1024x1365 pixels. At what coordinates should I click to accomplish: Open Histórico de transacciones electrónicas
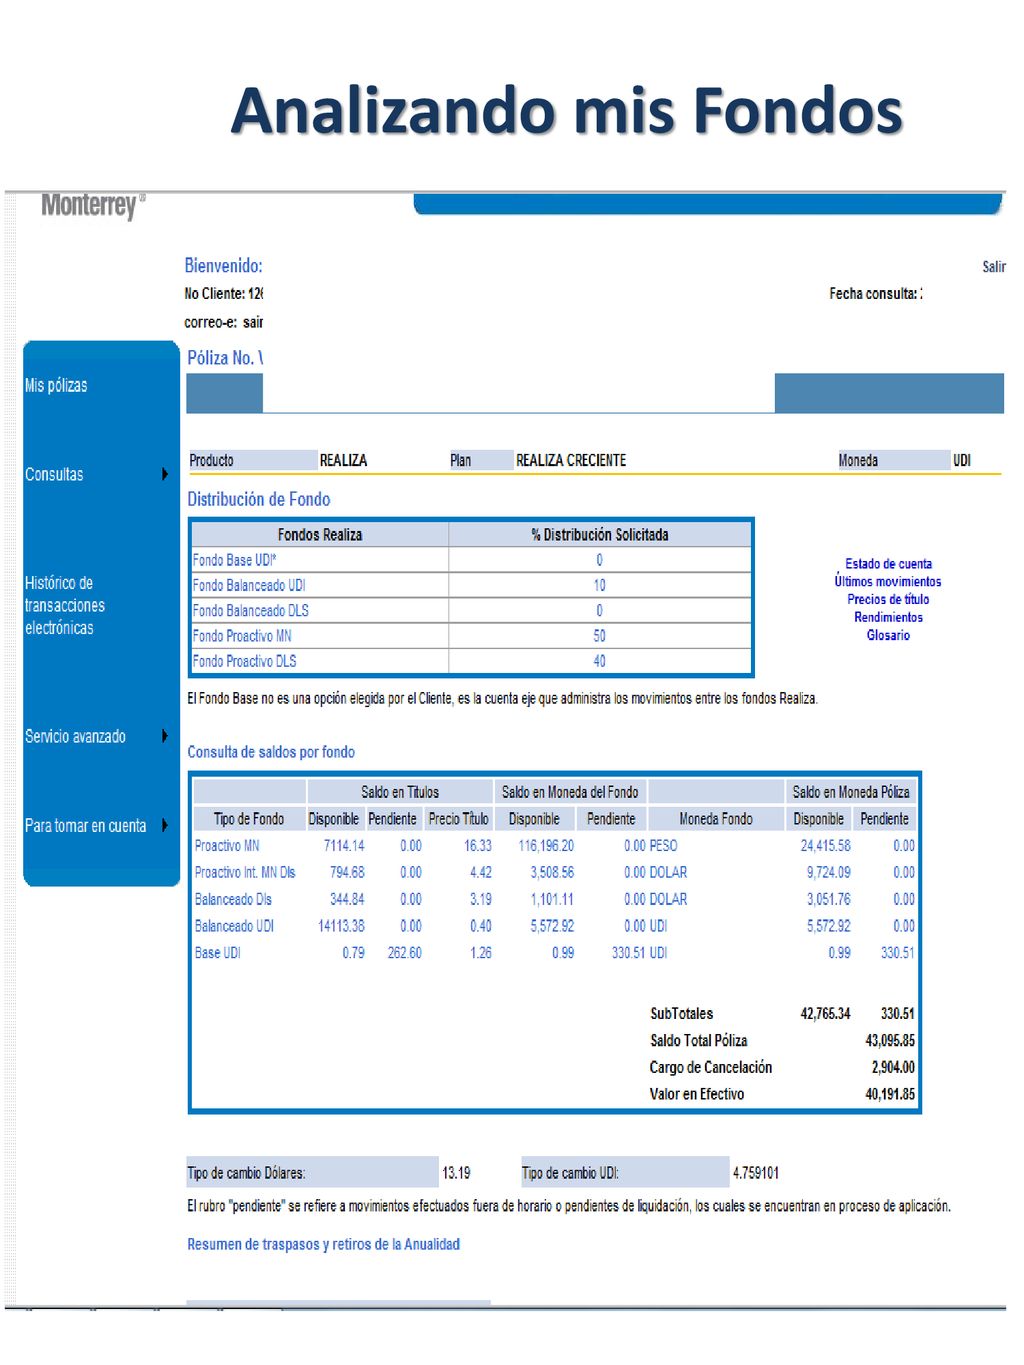coord(65,605)
